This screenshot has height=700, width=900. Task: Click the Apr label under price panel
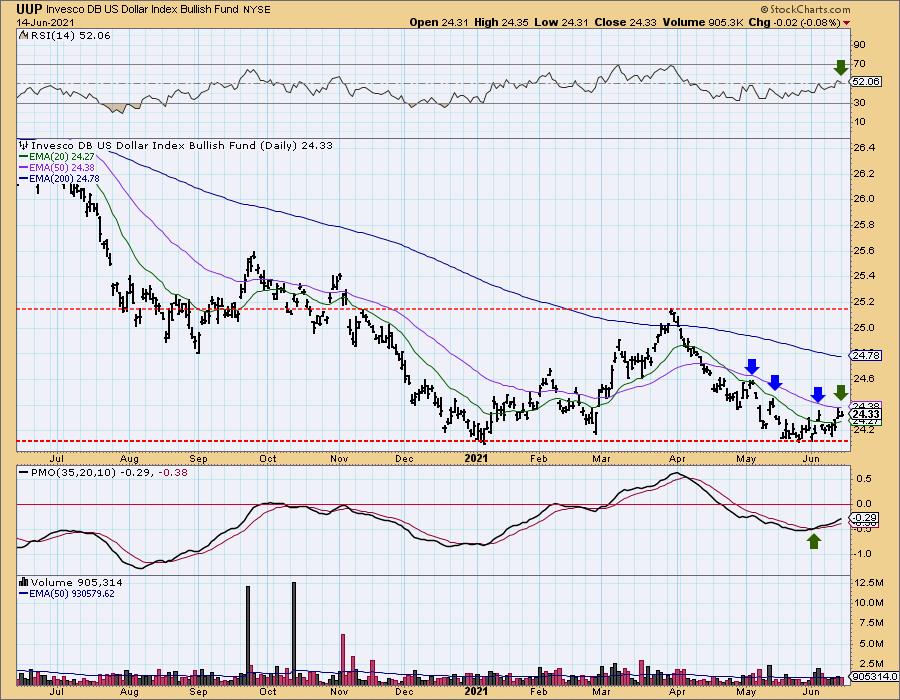[677, 458]
